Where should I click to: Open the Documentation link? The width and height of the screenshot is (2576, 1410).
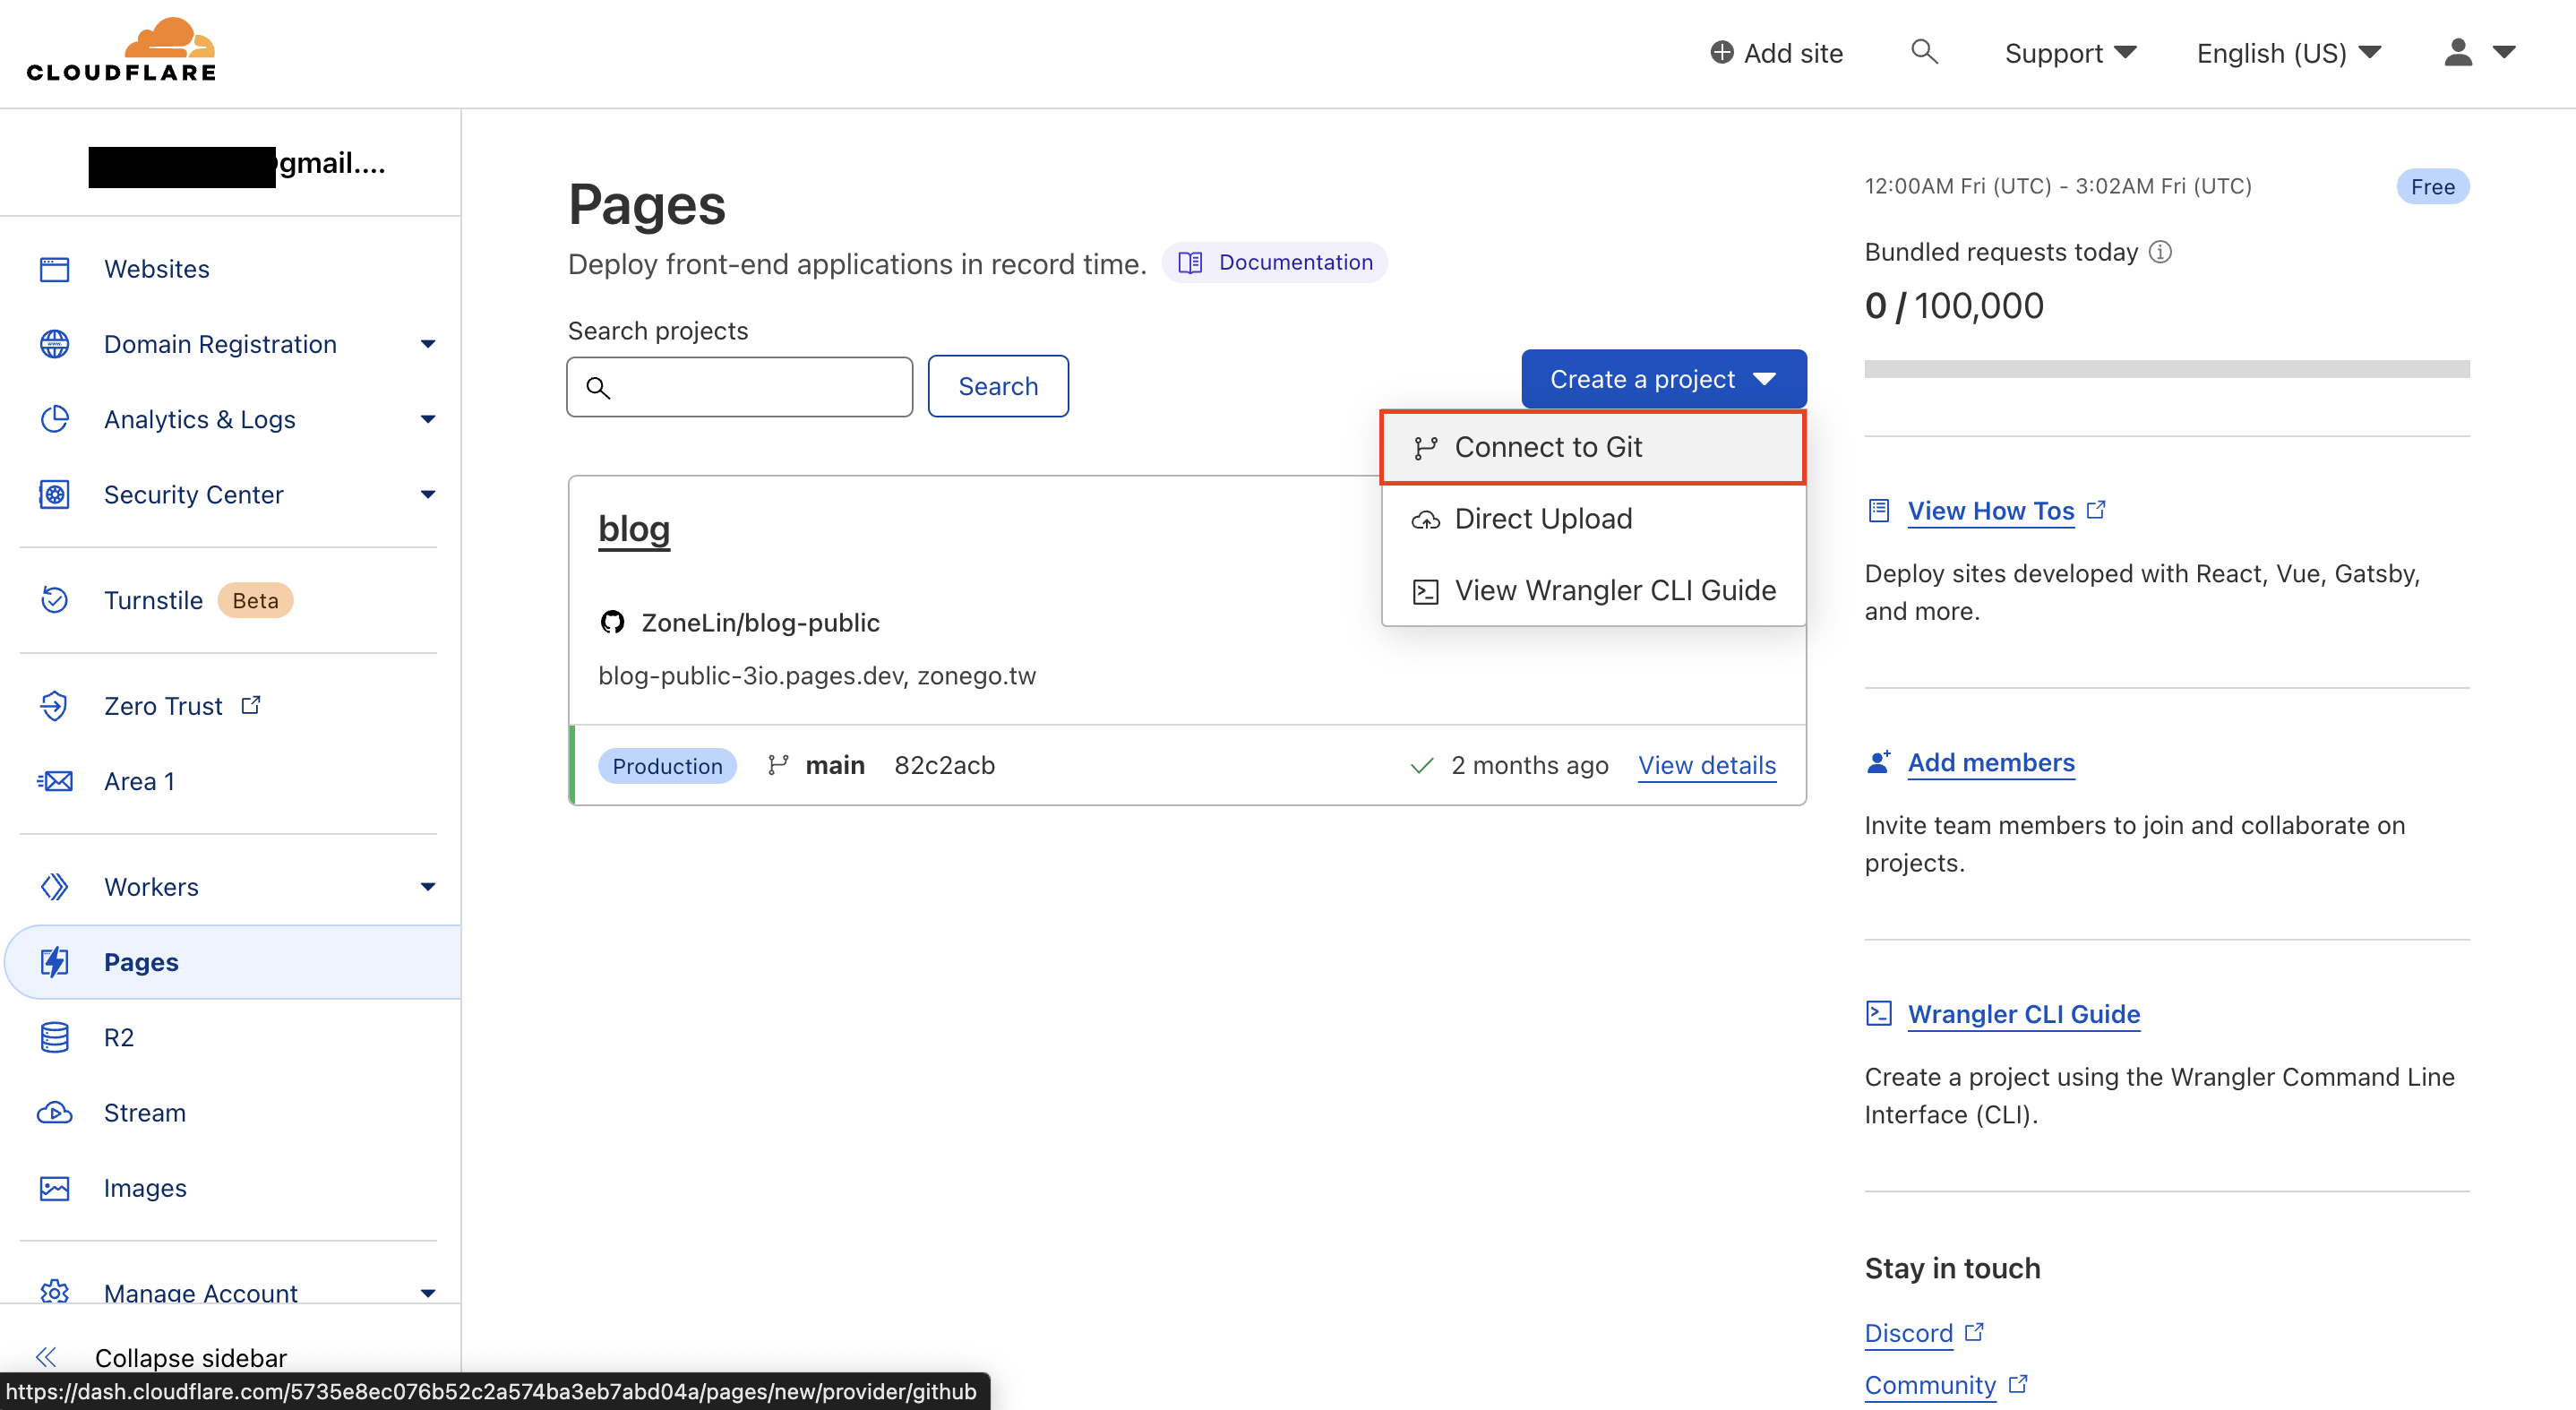point(1274,262)
